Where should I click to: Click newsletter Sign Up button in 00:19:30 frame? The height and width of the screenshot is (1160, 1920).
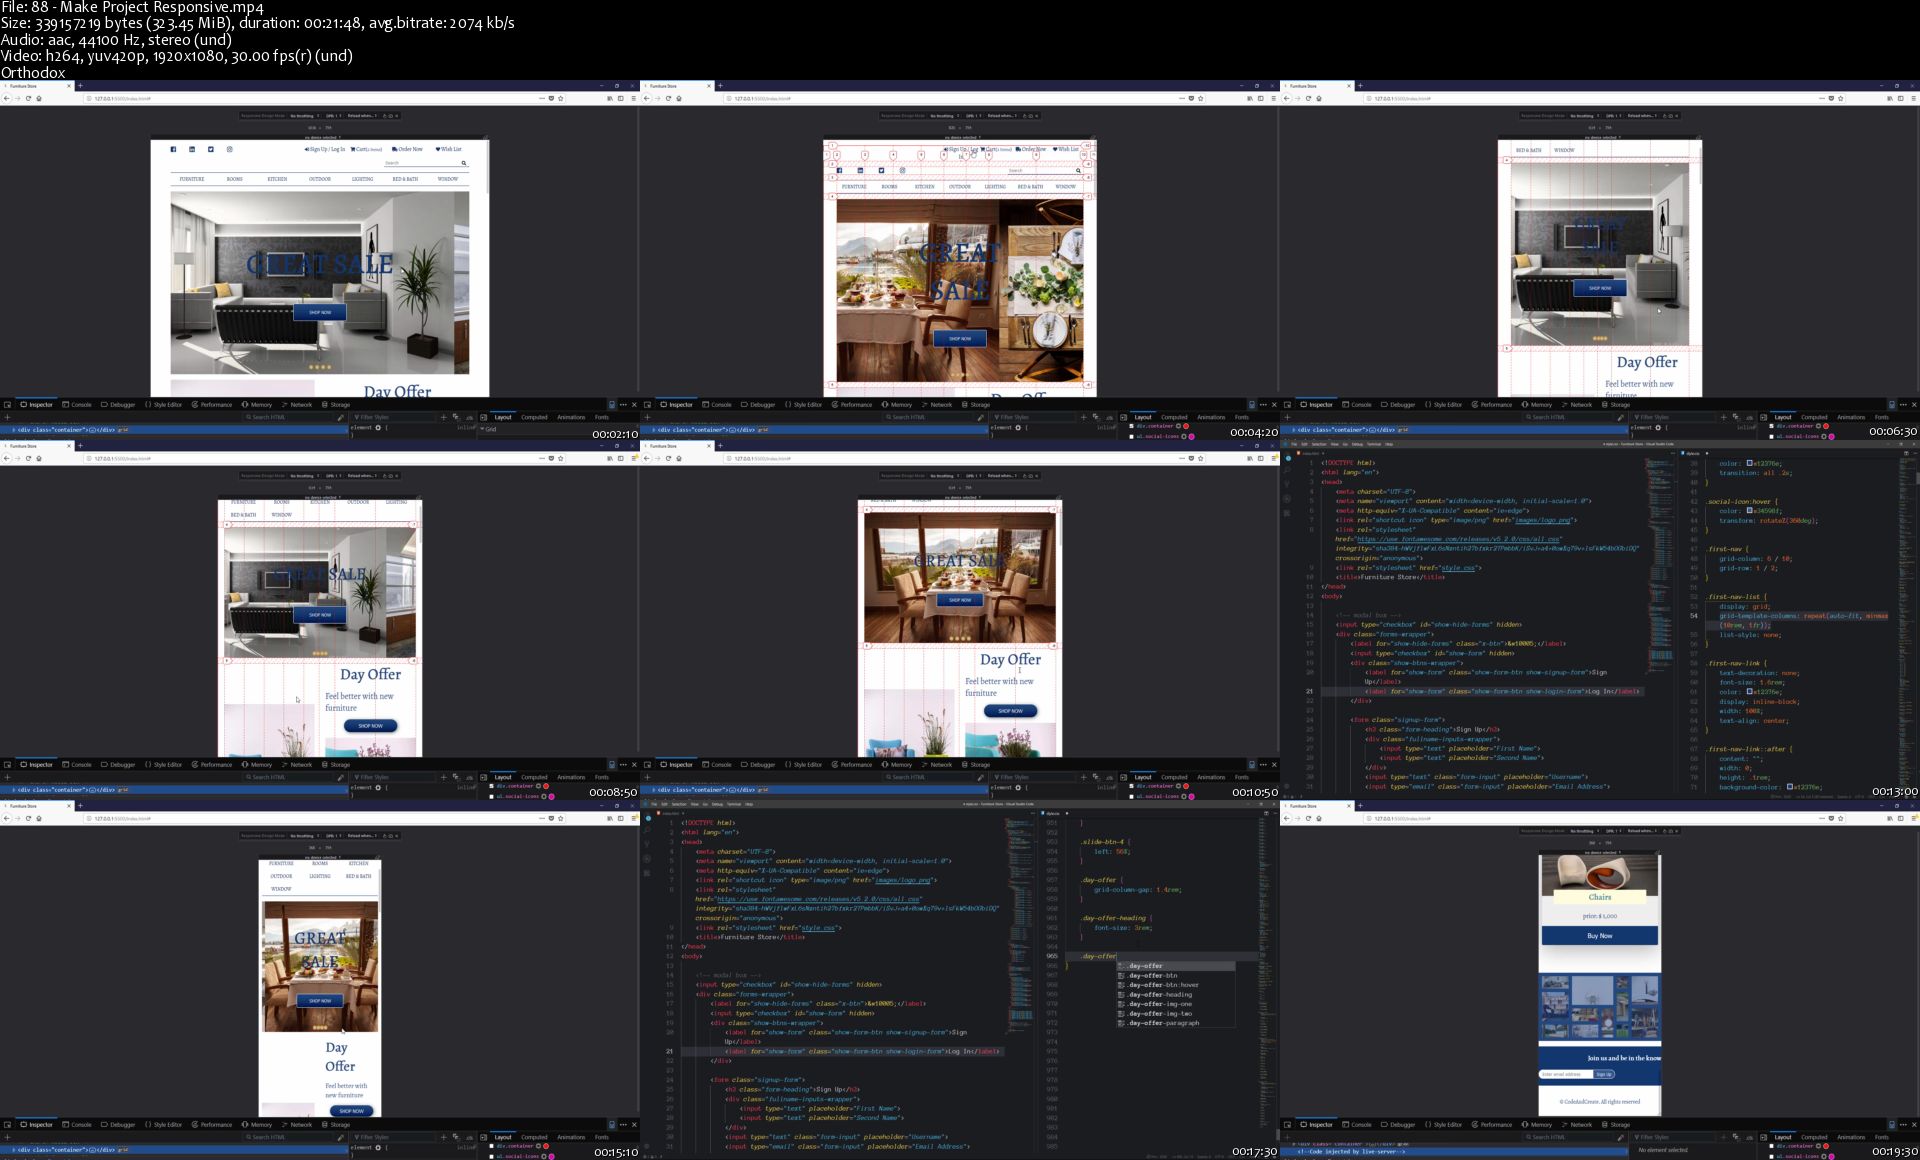[x=1604, y=1074]
